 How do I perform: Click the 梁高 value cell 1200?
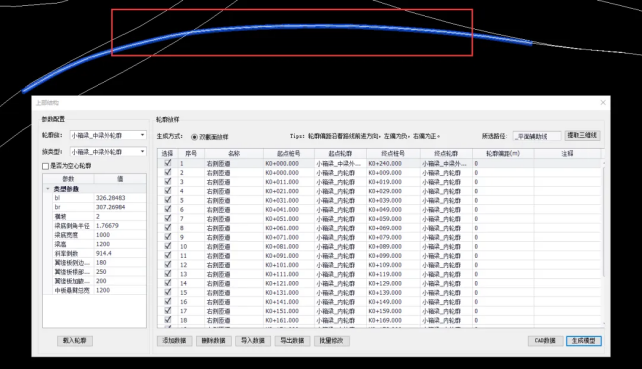point(120,244)
